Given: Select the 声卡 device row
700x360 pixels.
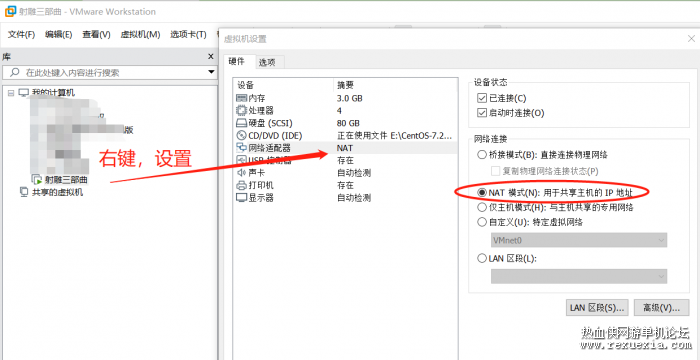Looking at the screenshot, I should (x=346, y=172).
